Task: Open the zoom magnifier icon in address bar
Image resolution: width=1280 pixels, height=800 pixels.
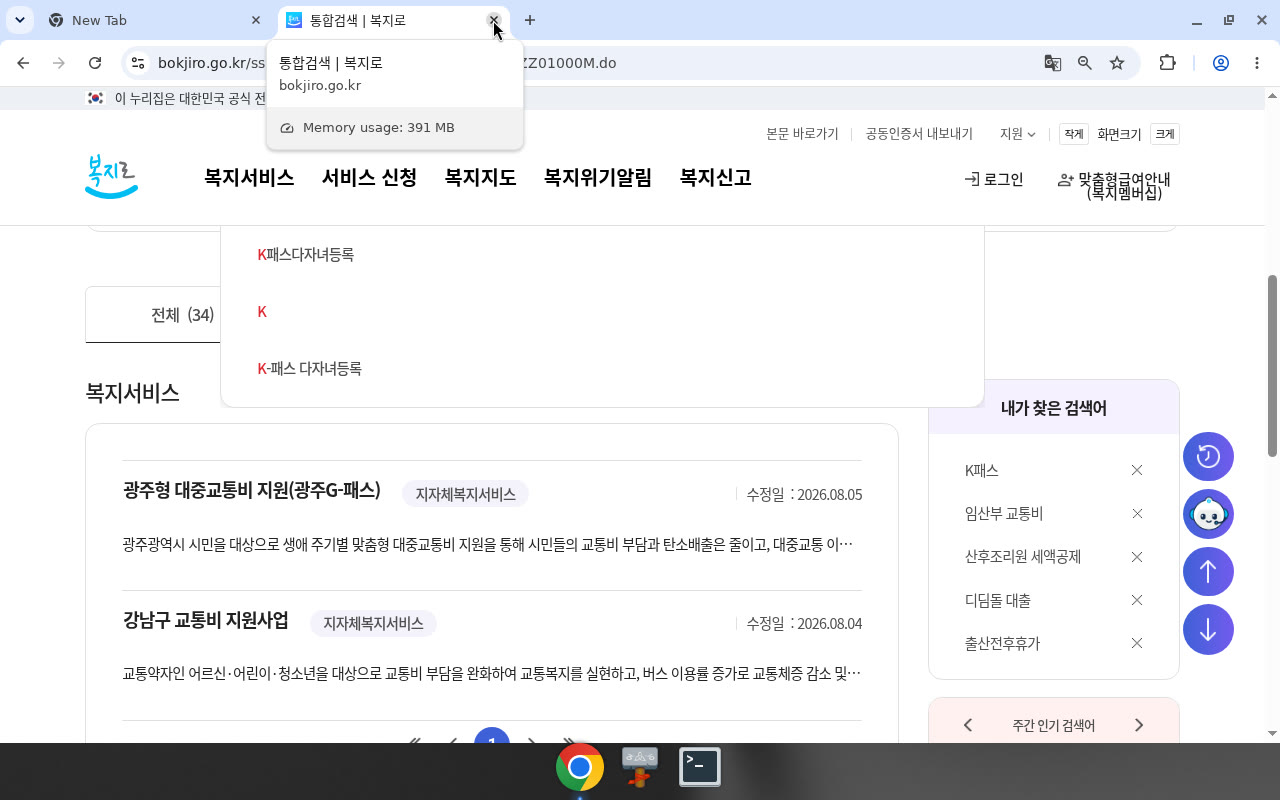Action: pyautogui.click(x=1084, y=63)
